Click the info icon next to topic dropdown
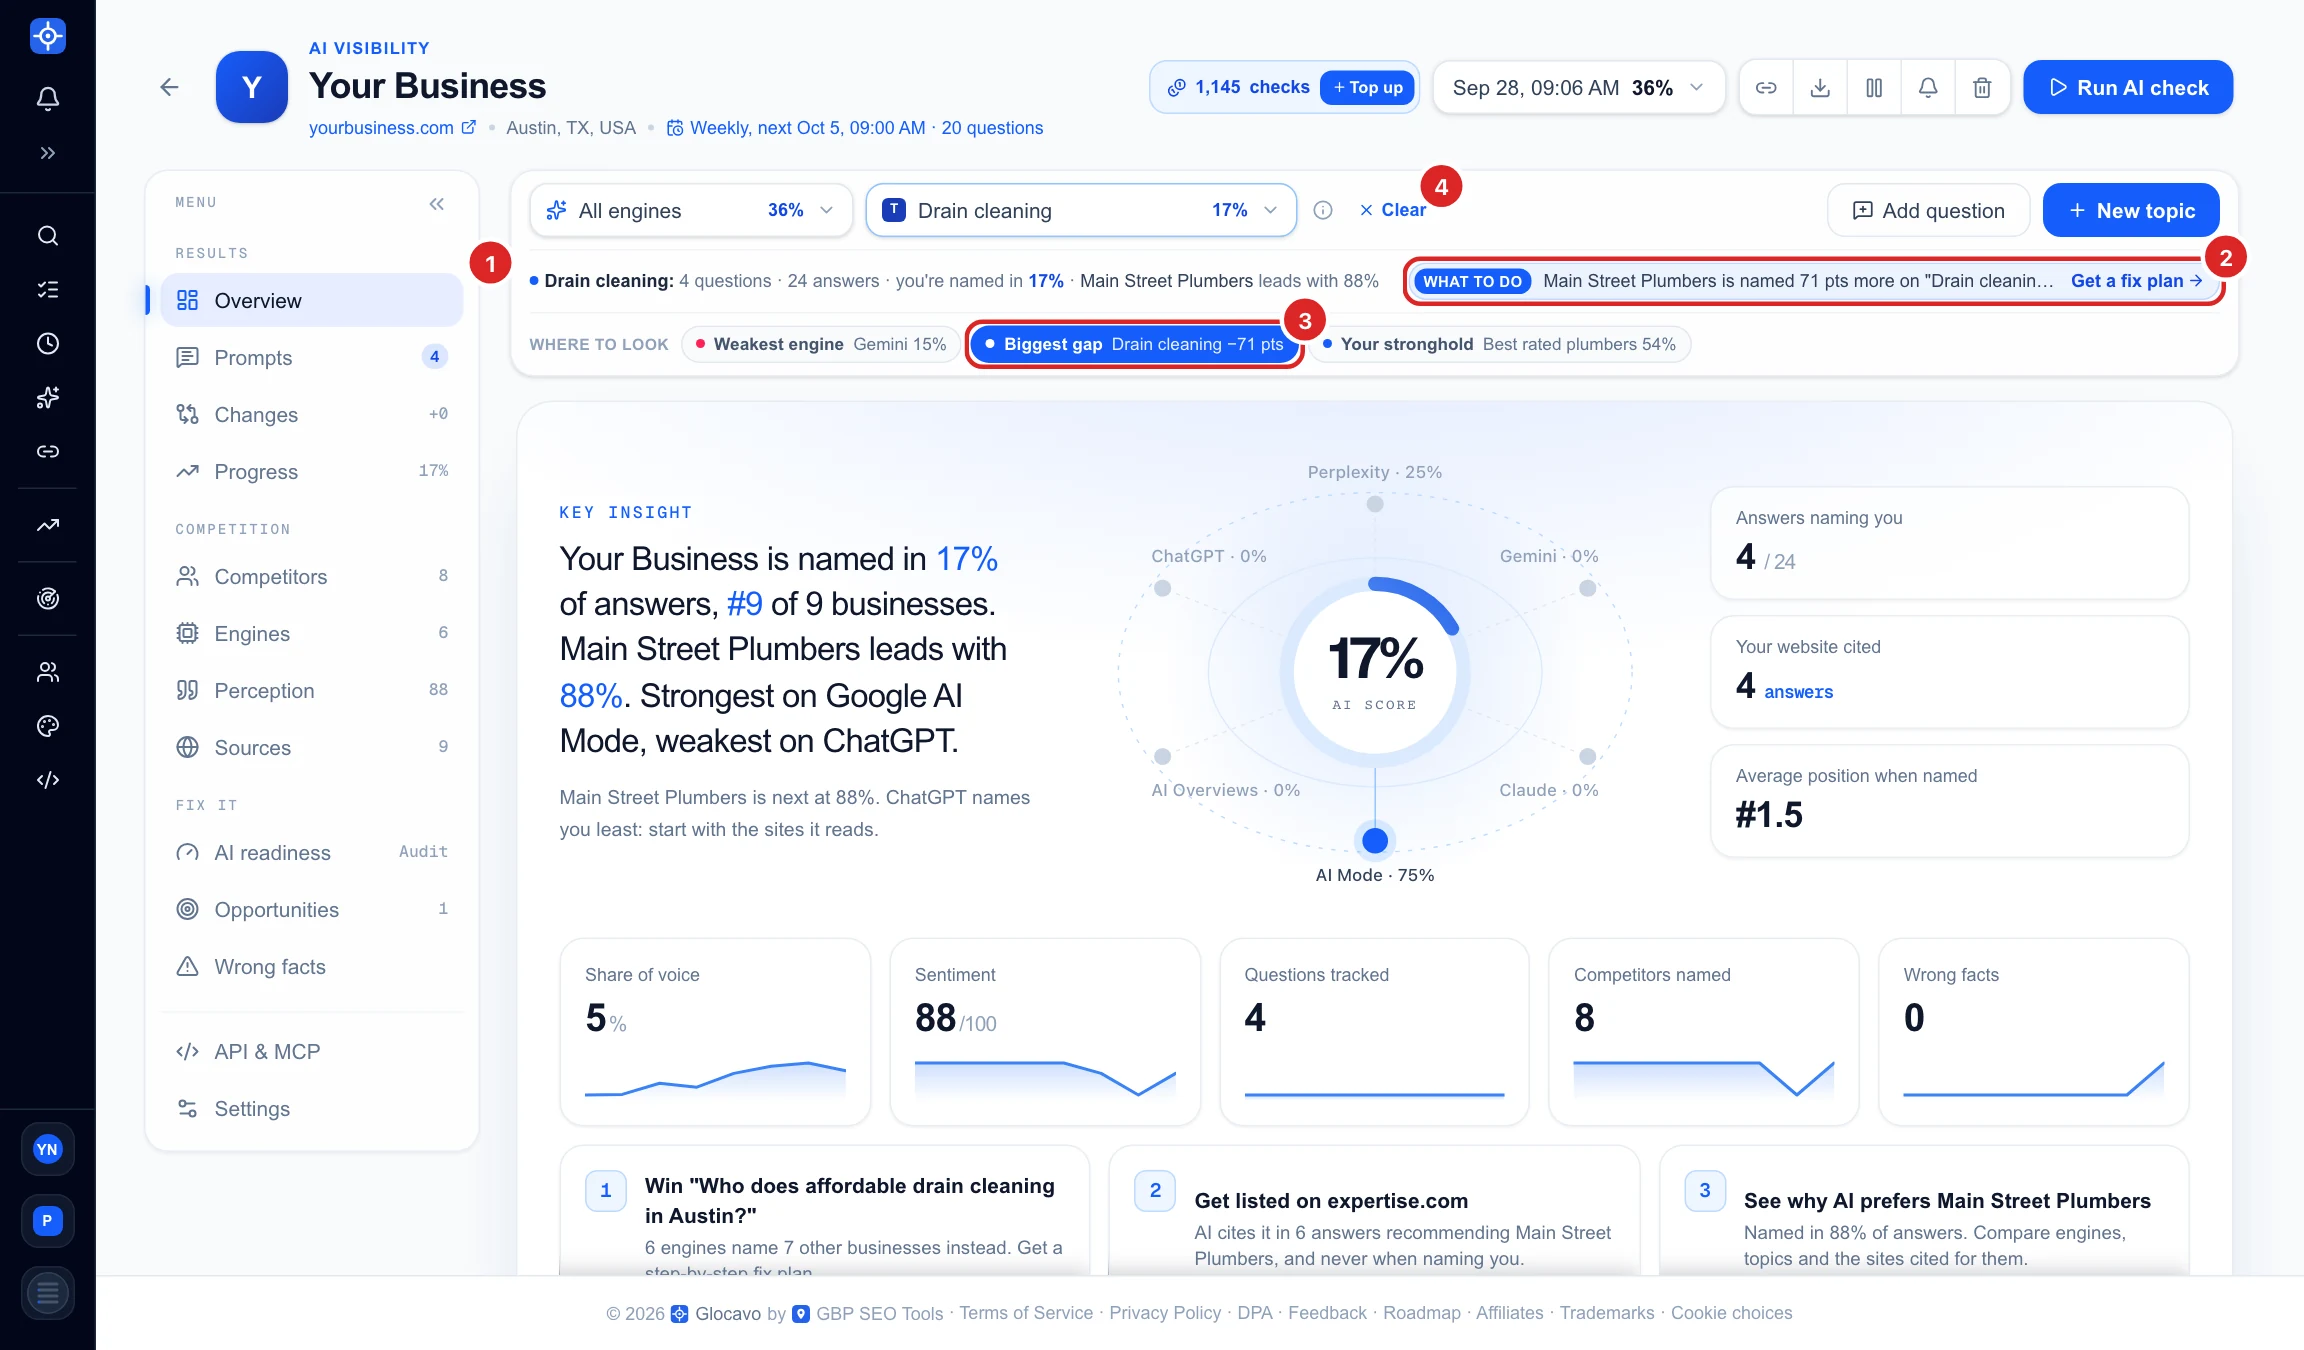The height and width of the screenshot is (1350, 2304). click(1323, 210)
